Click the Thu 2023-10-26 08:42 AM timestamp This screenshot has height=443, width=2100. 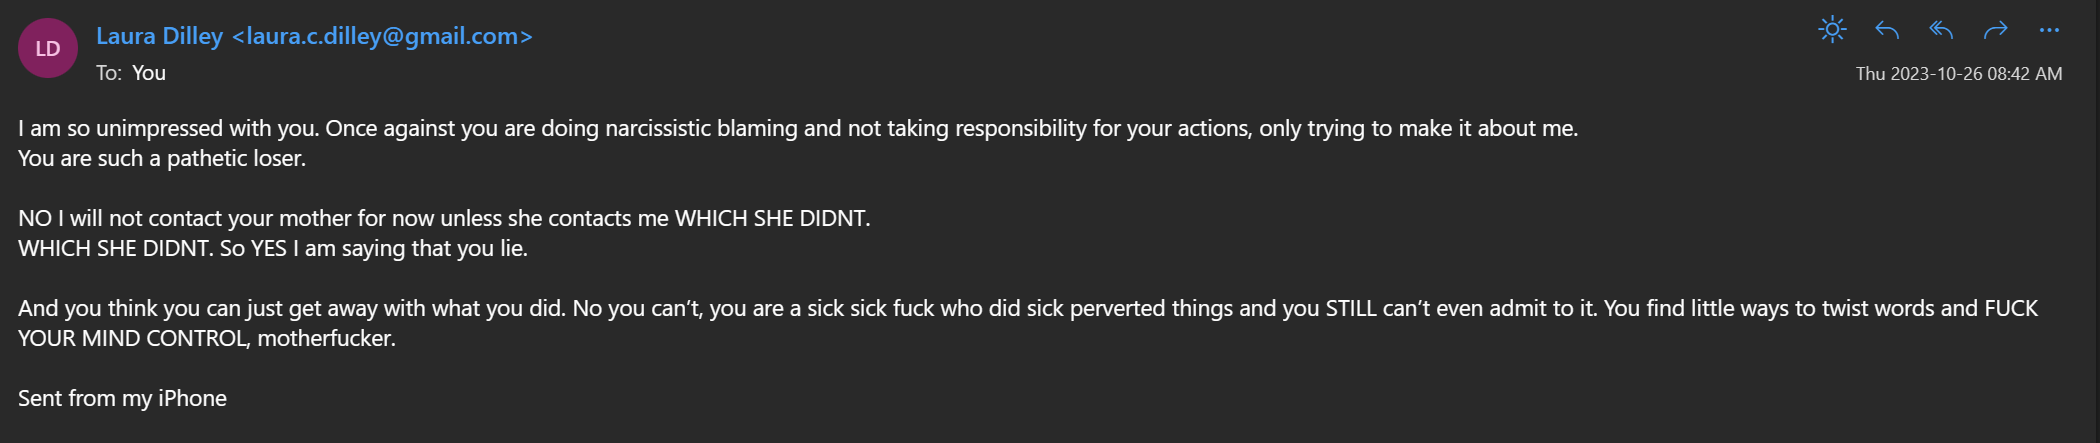(x=1958, y=74)
